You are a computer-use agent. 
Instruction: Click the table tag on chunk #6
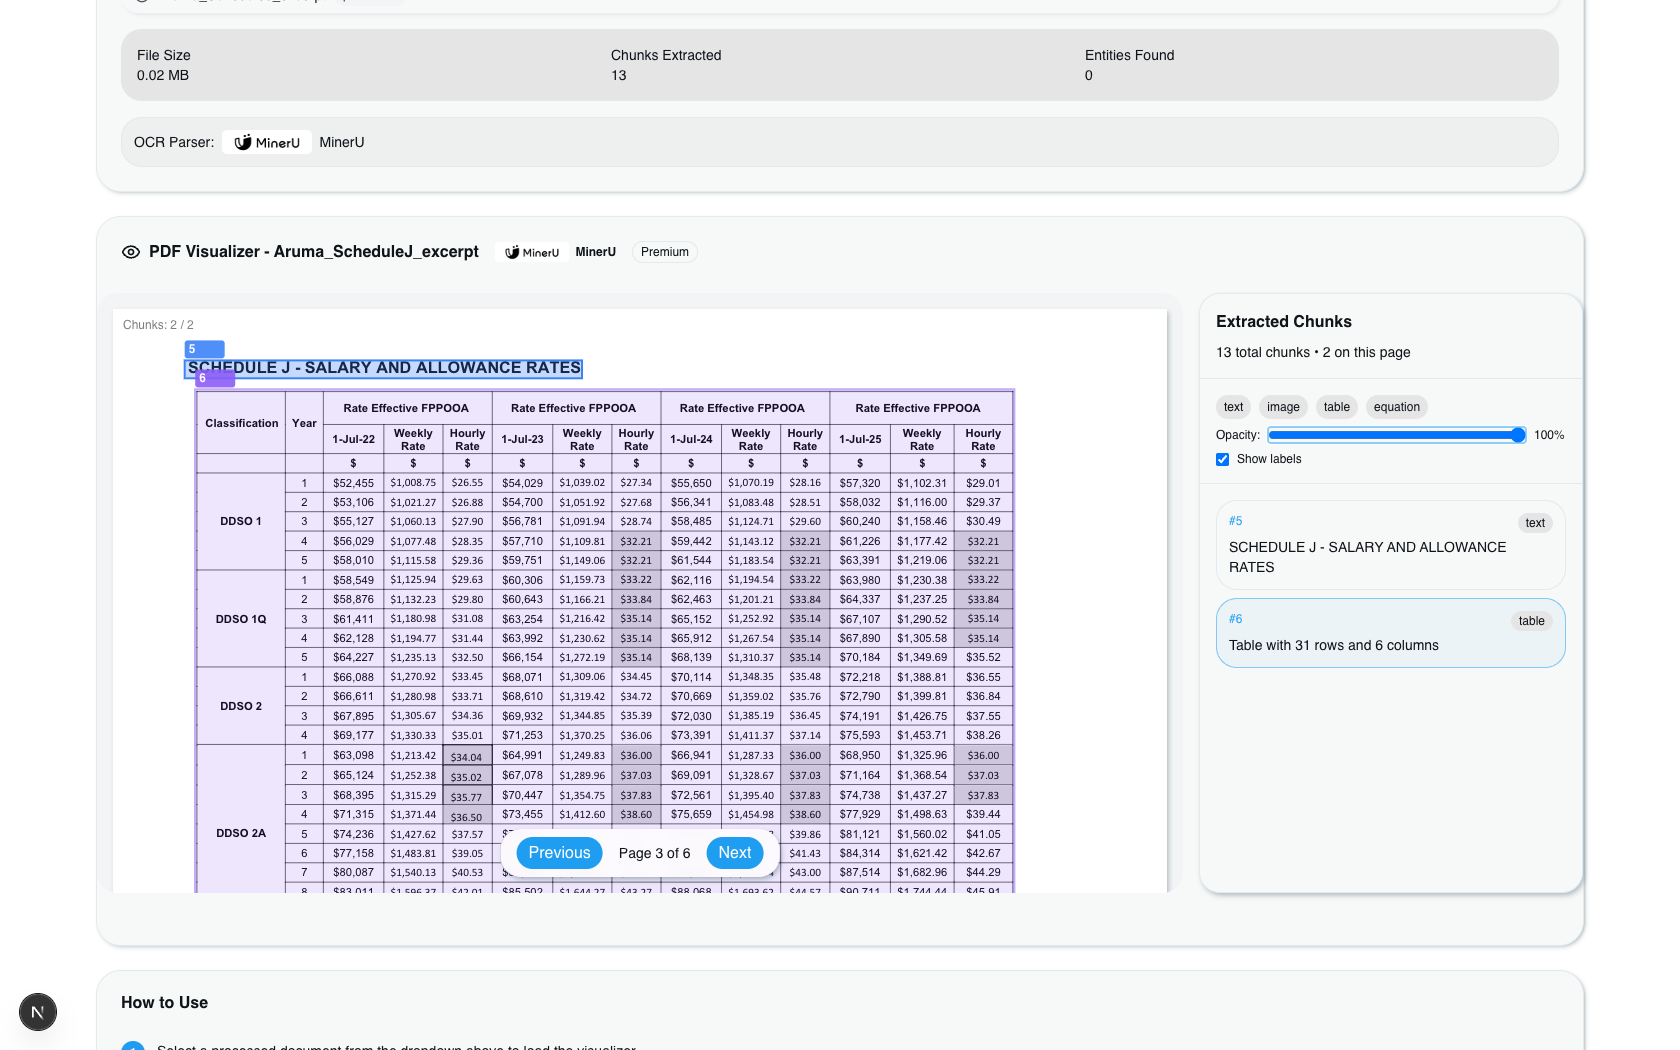[1531, 621]
